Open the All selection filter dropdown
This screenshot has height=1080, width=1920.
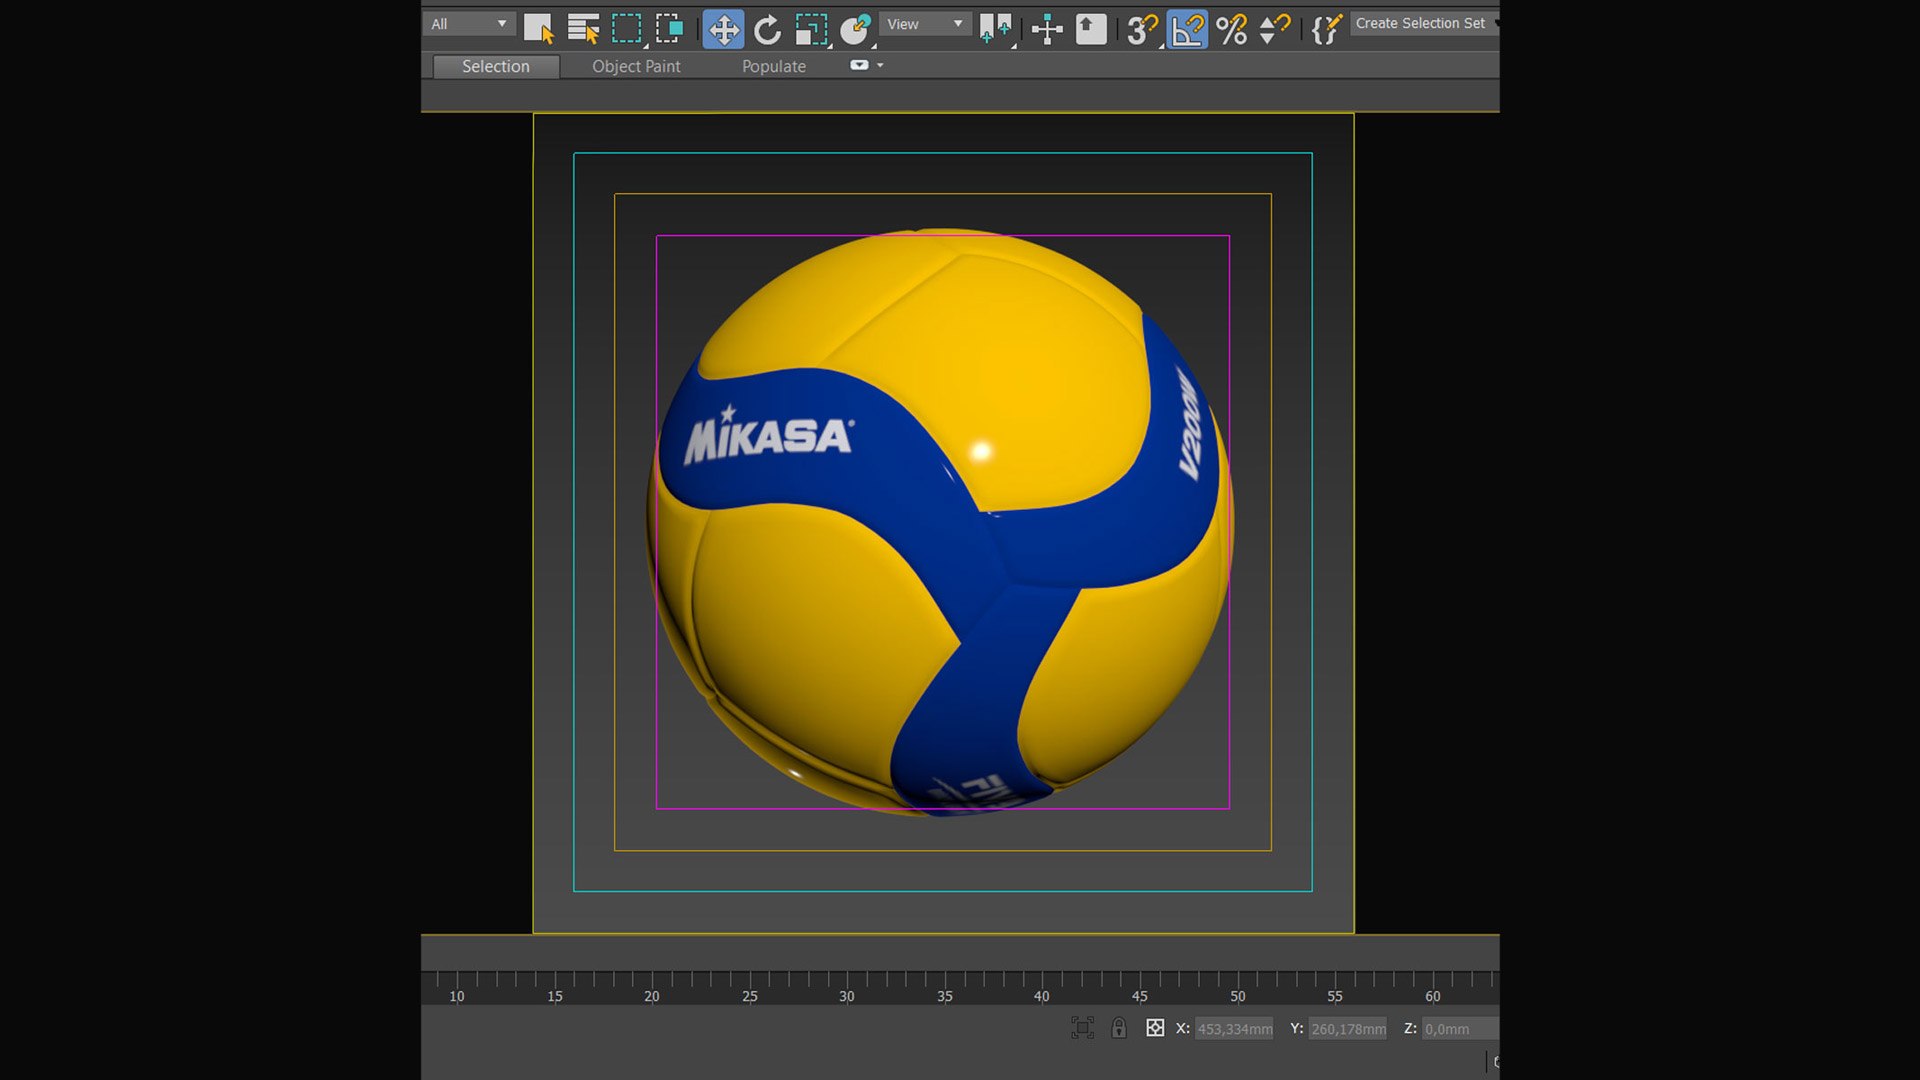(469, 24)
